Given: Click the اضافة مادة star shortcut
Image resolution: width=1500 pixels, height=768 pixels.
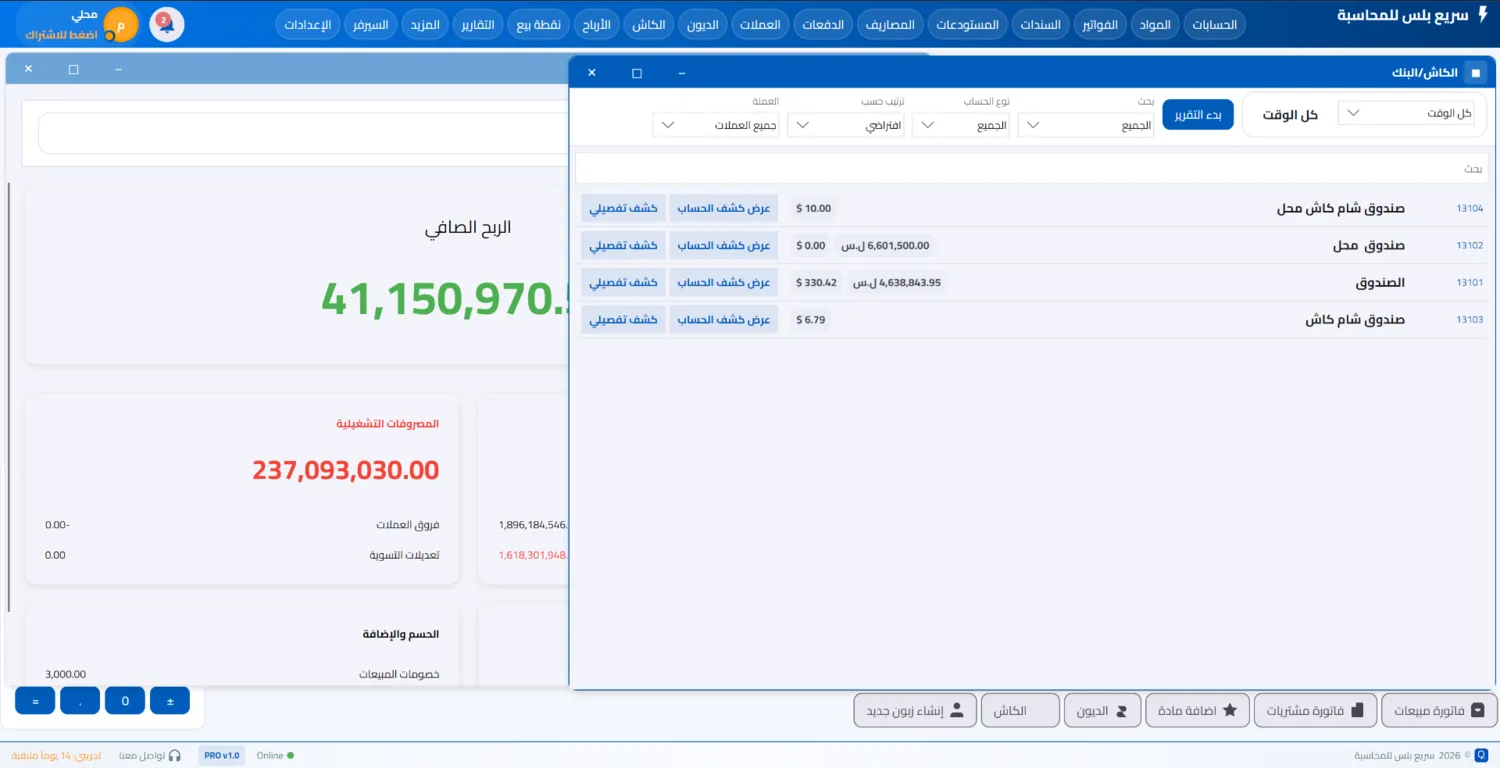Looking at the screenshot, I should tap(1197, 711).
